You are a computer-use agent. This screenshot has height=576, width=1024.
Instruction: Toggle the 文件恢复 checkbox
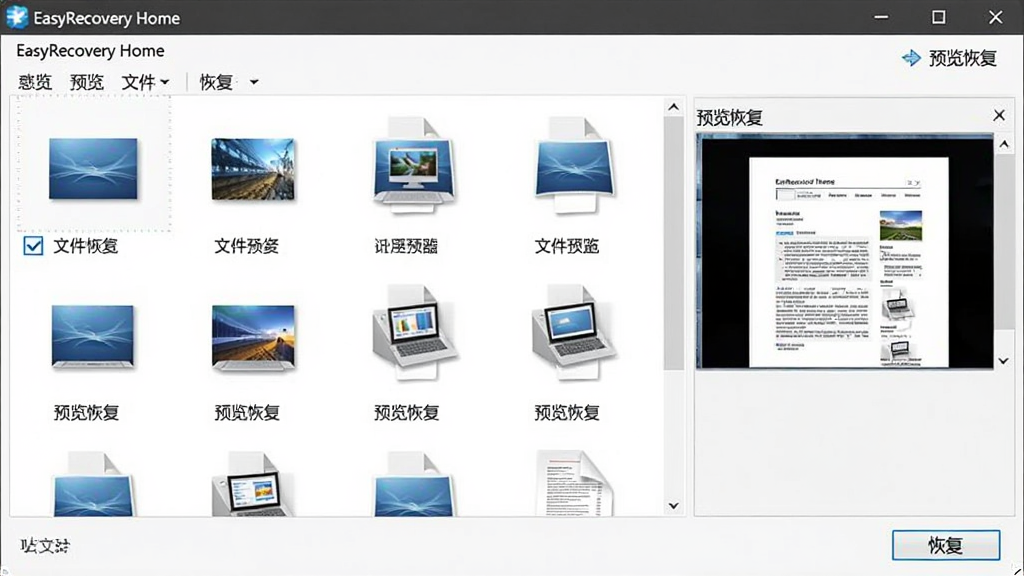coord(33,246)
